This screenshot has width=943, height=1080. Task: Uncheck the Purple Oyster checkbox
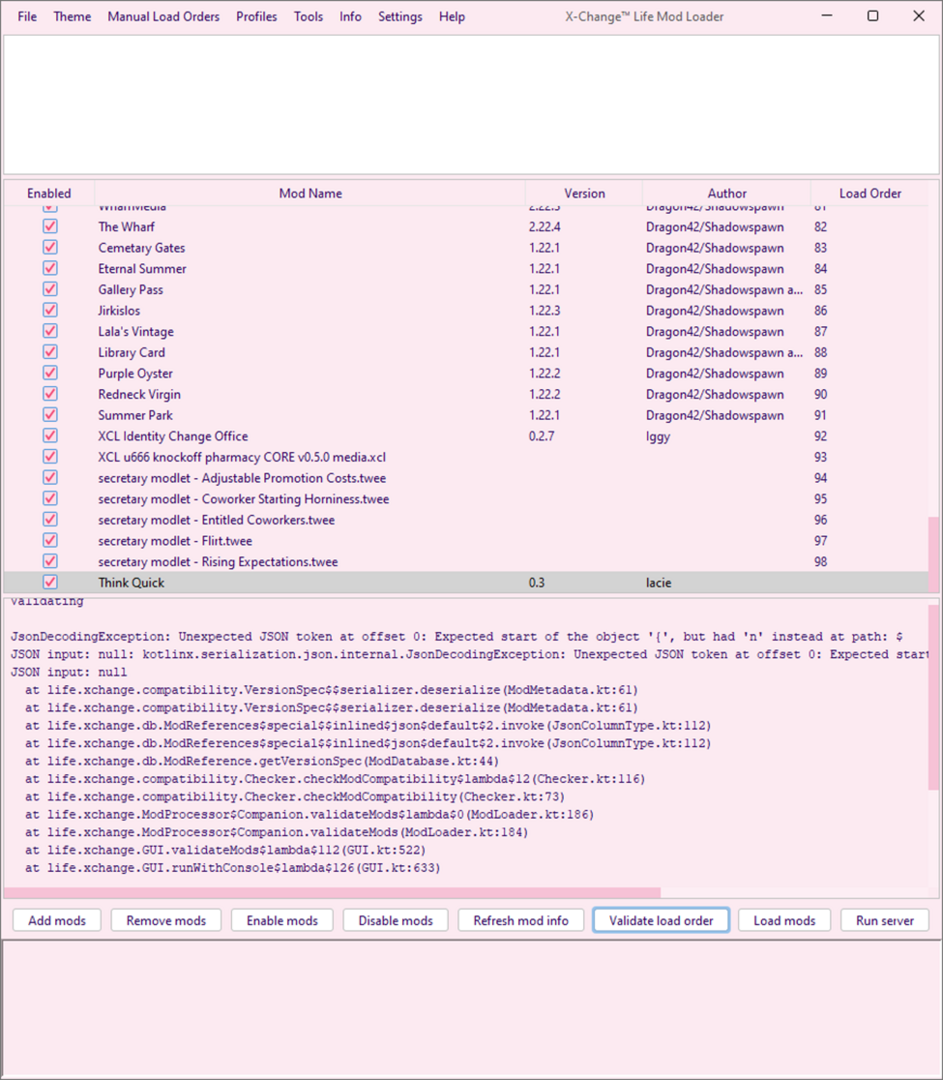[50, 373]
